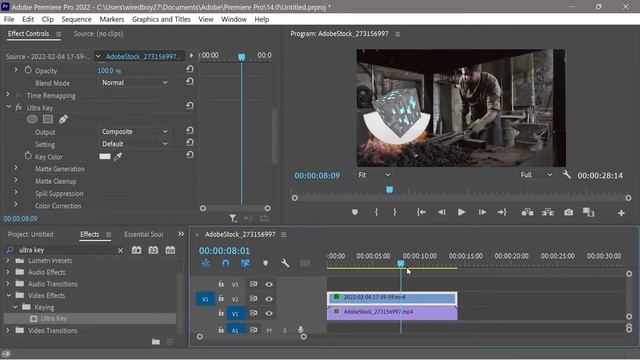640x360 pixels.
Task: Expand Spill Suppression settings
Action: click(x=16, y=192)
